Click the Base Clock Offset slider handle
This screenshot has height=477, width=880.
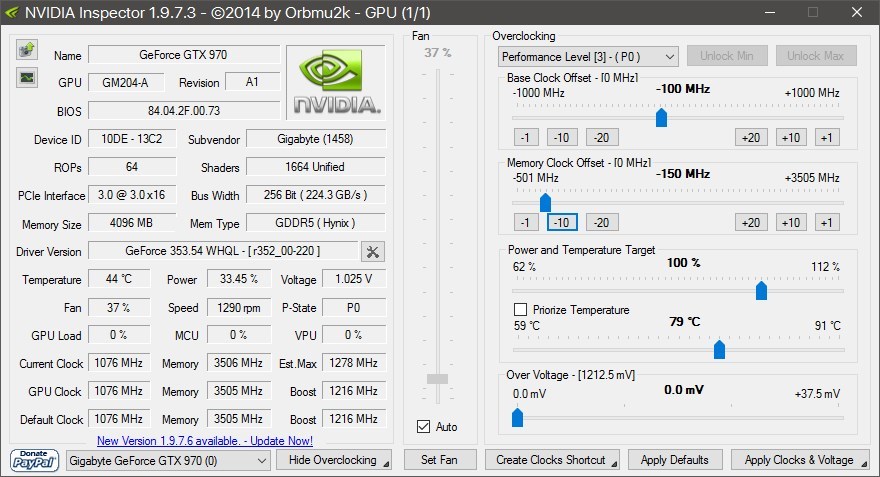661,118
